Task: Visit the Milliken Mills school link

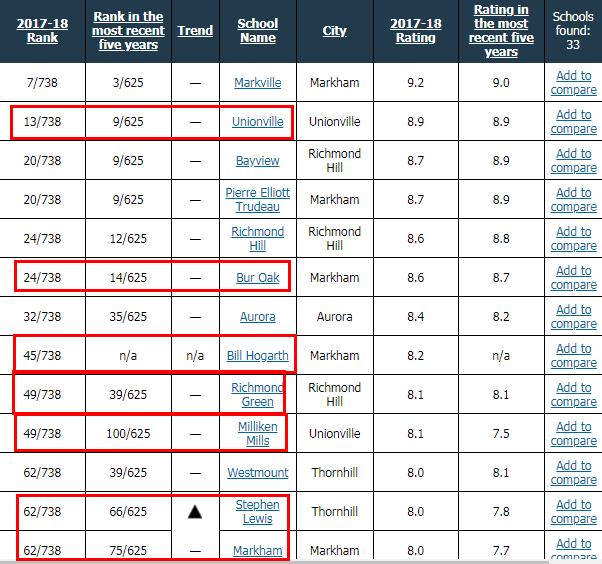Action: pyautogui.click(x=257, y=434)
